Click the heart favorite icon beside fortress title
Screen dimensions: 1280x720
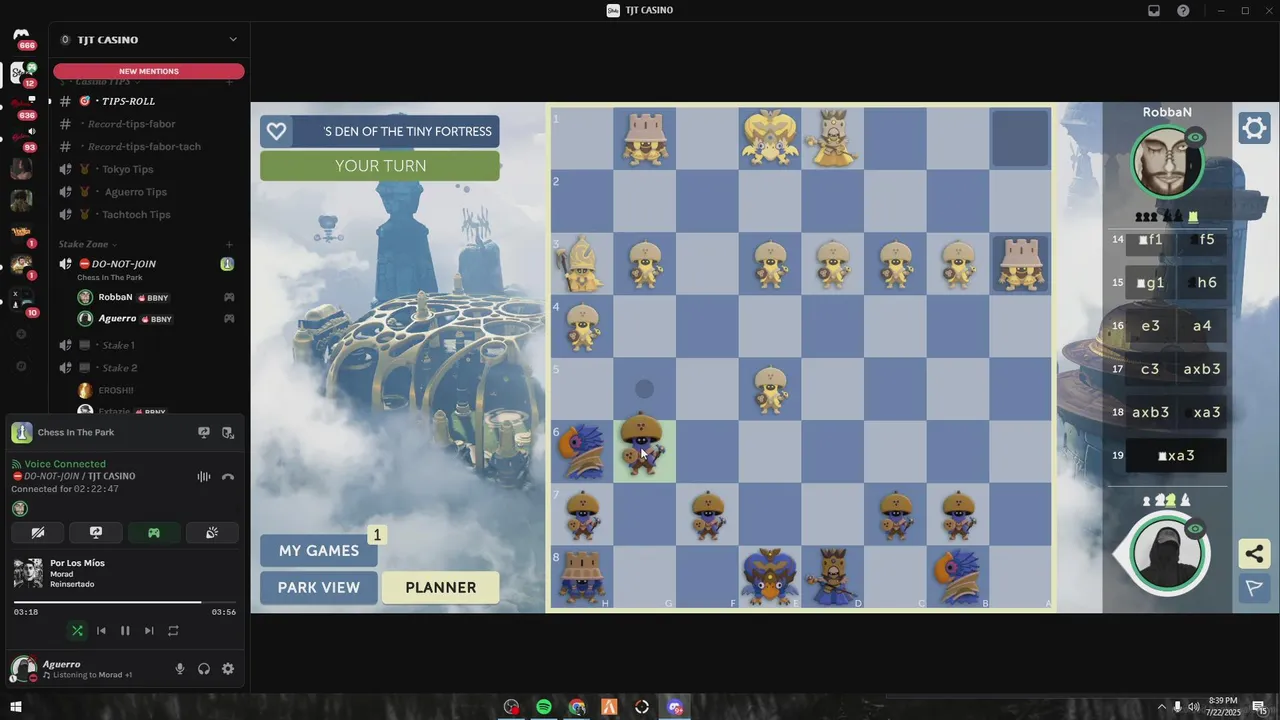click(277, 131)
